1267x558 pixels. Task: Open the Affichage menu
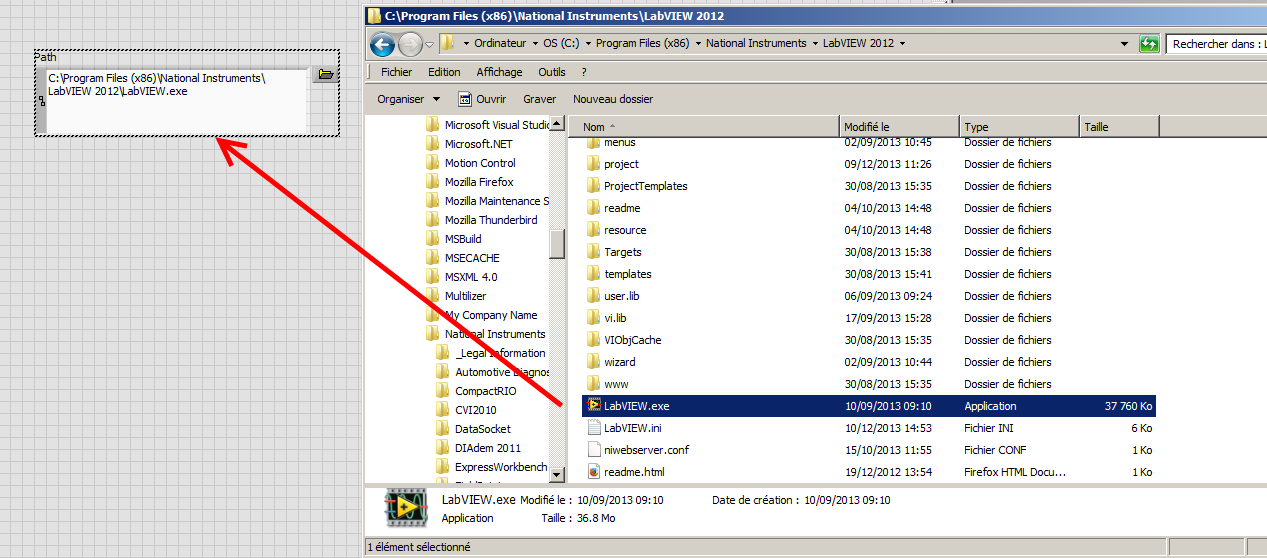(x=499, y=72)
